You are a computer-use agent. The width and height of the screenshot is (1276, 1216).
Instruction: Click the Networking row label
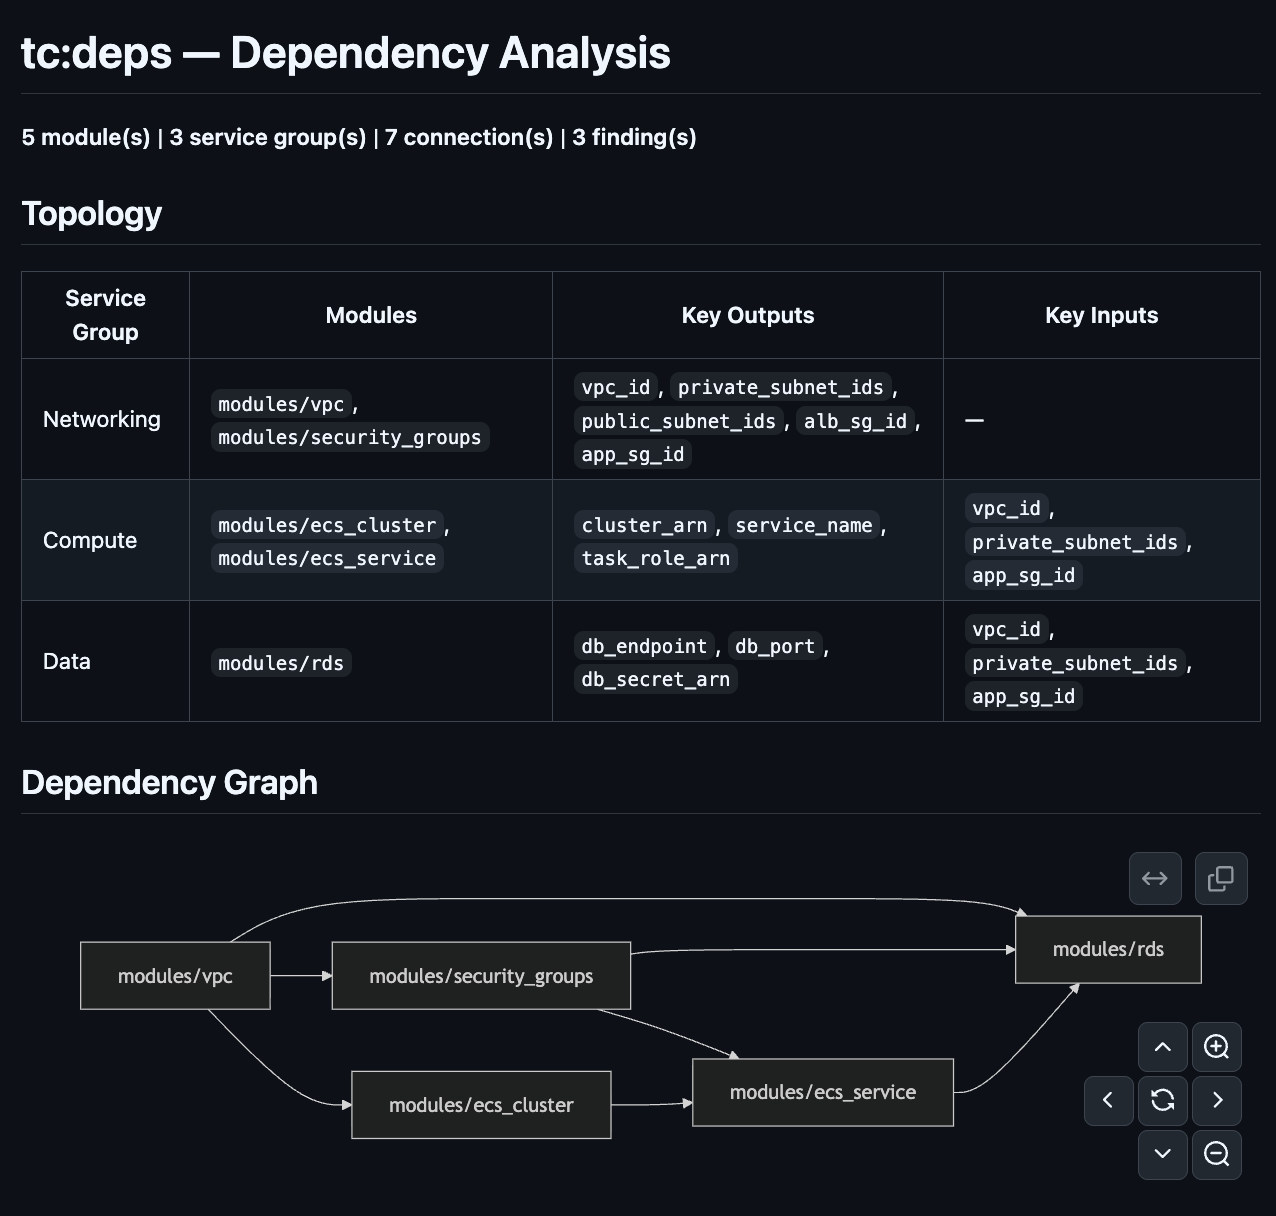102,420
